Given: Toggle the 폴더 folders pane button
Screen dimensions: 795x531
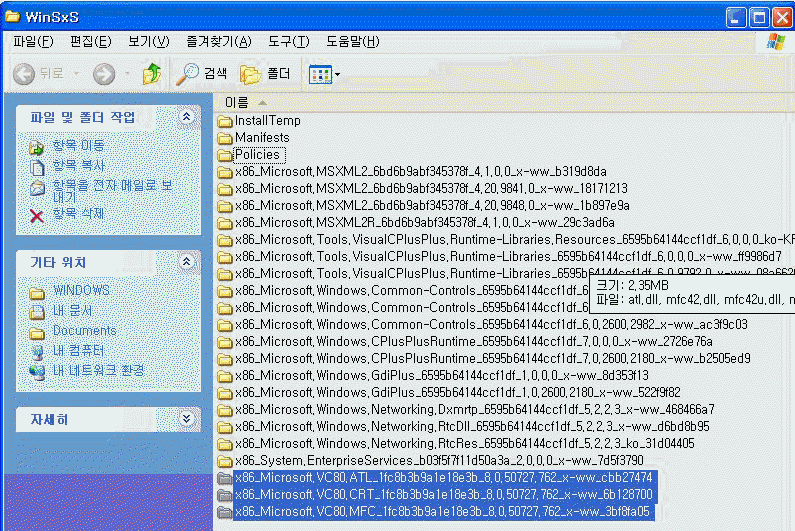Looking at the screenshot, I should 265,74.
